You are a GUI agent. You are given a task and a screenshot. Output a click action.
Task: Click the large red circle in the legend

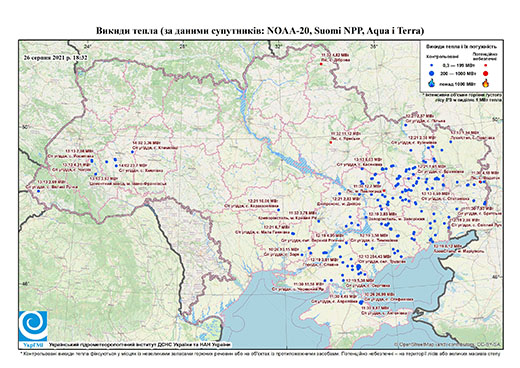[x=486, y=74]
